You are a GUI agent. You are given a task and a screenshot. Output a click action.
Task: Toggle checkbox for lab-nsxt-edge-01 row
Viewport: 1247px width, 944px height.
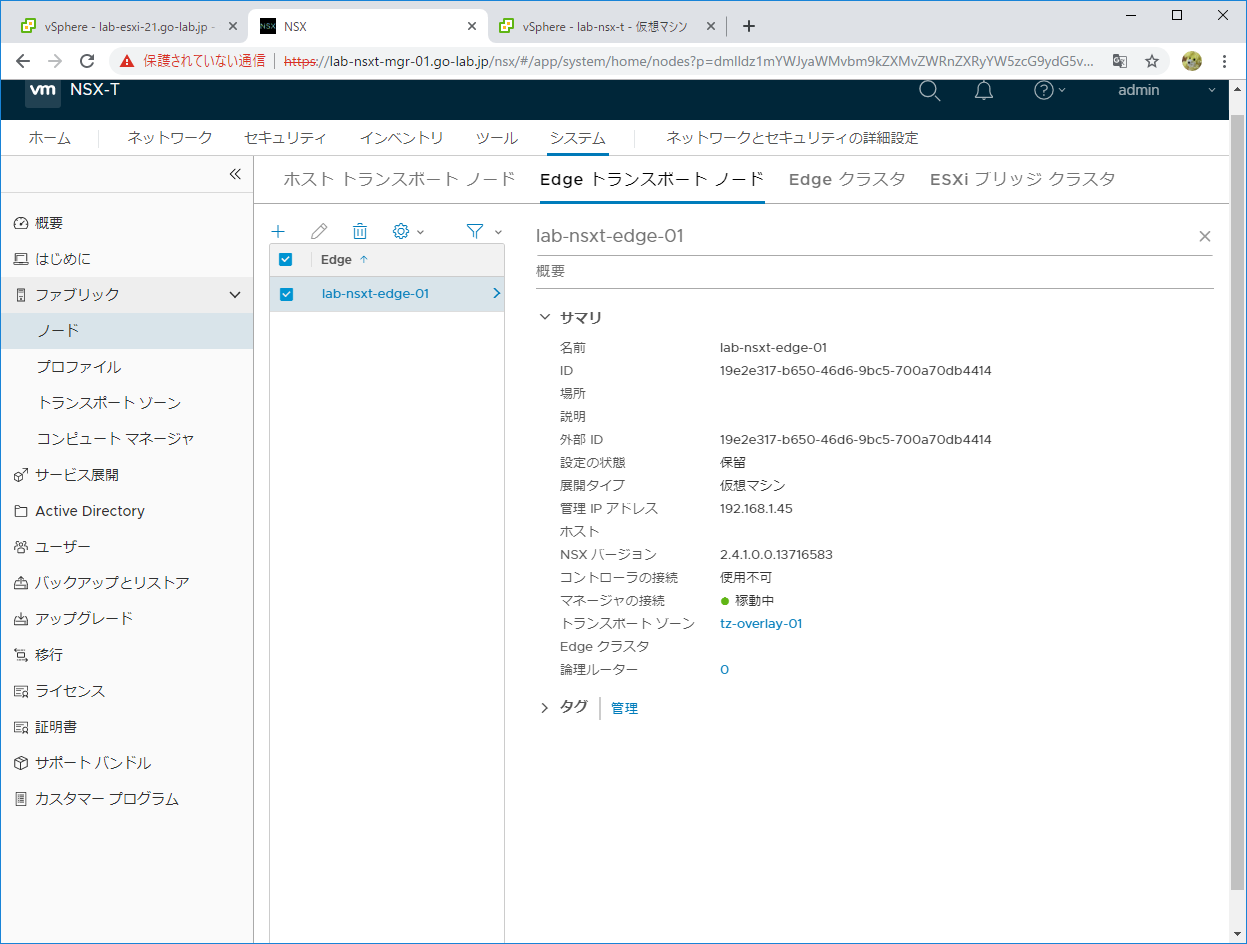pos(286,294)
